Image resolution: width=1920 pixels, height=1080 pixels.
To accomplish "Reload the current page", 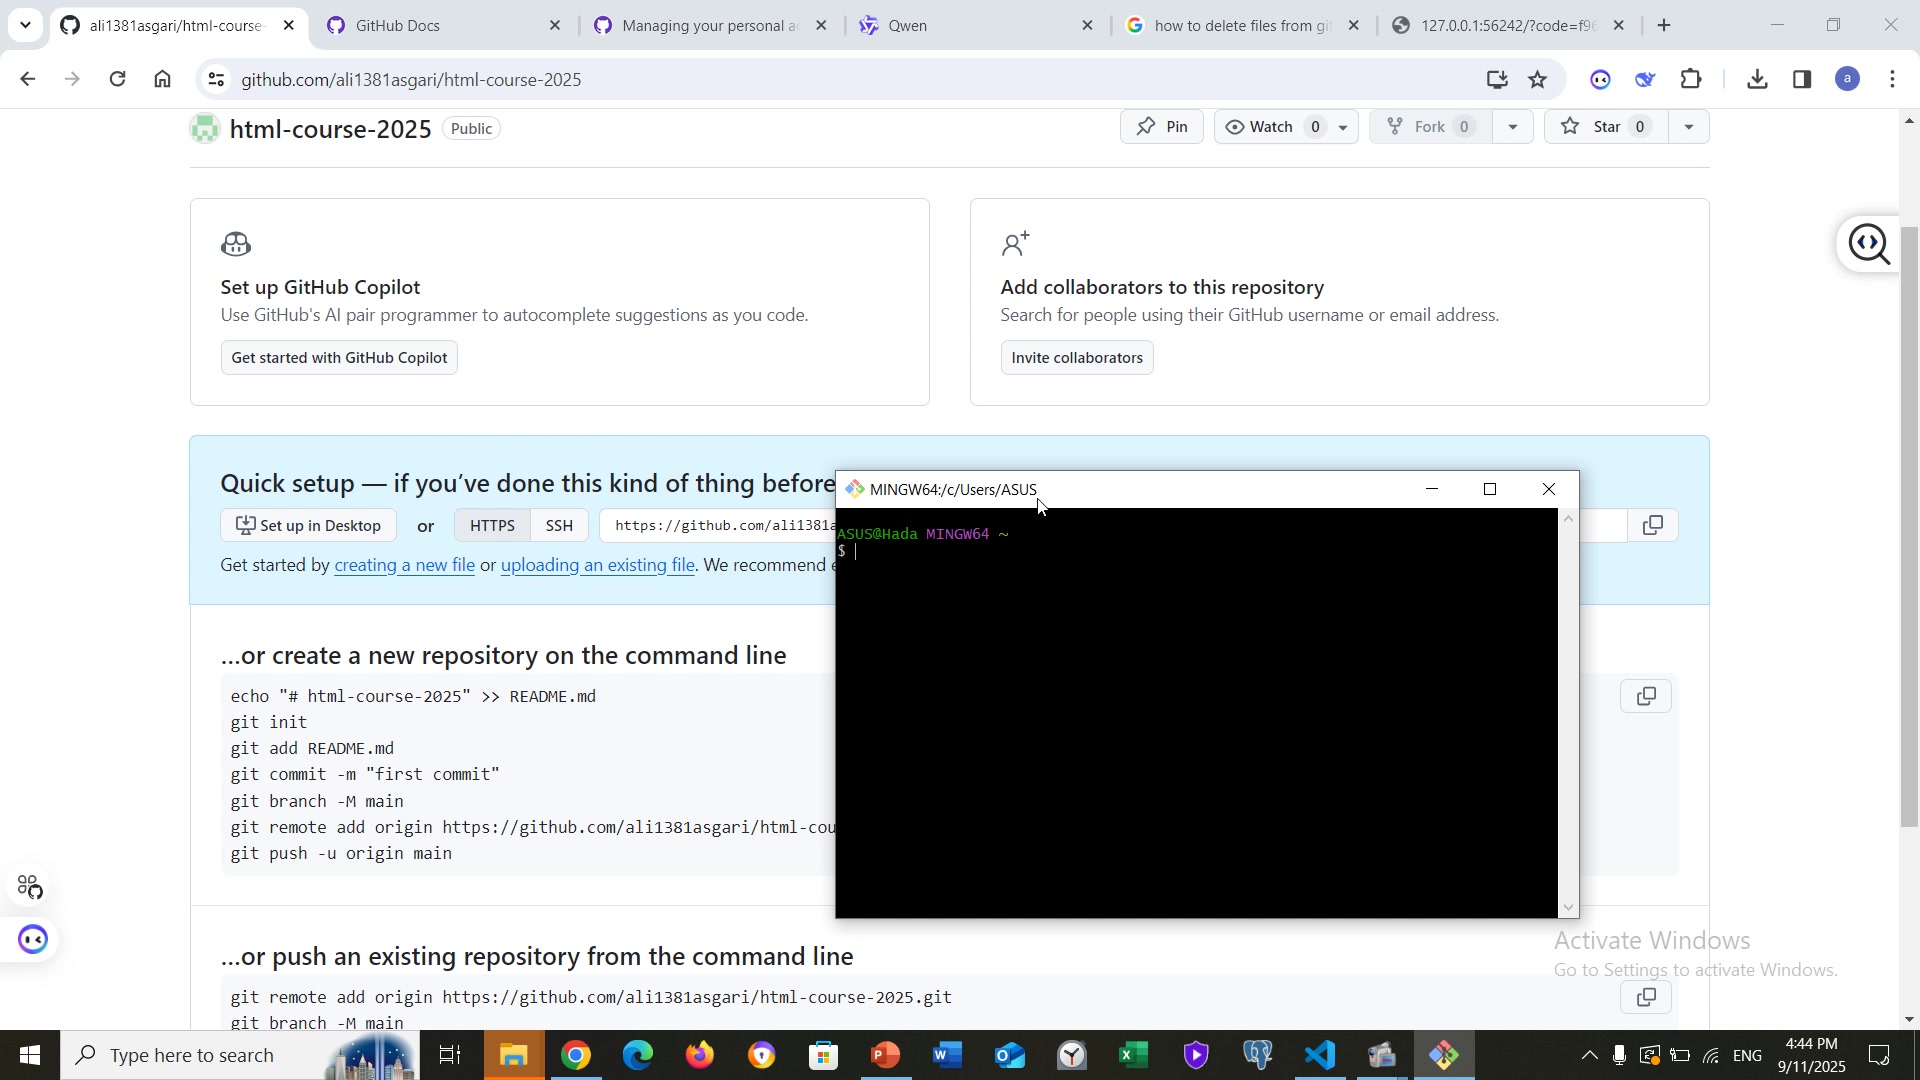I will click(117, 80).
